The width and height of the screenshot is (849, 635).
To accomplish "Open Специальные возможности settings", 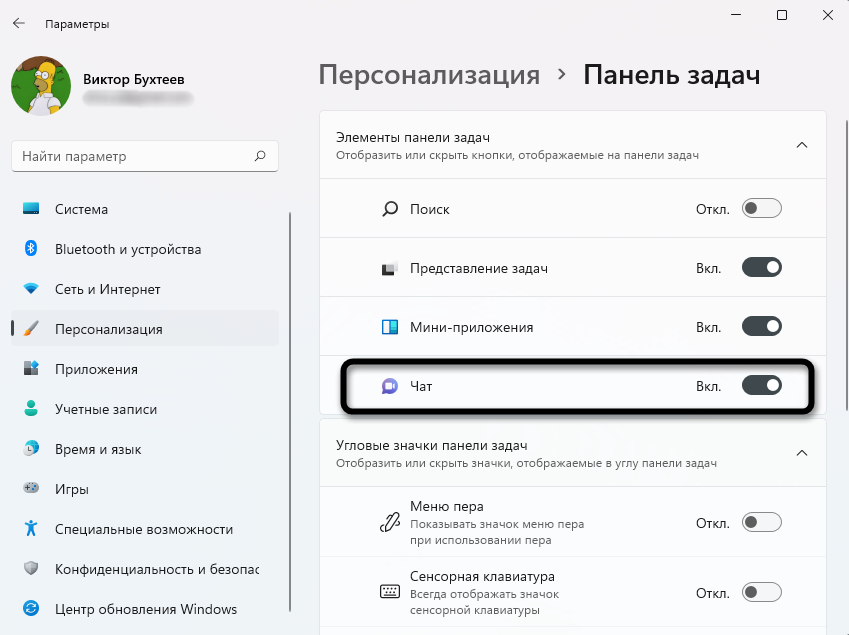I will [145, 529].
